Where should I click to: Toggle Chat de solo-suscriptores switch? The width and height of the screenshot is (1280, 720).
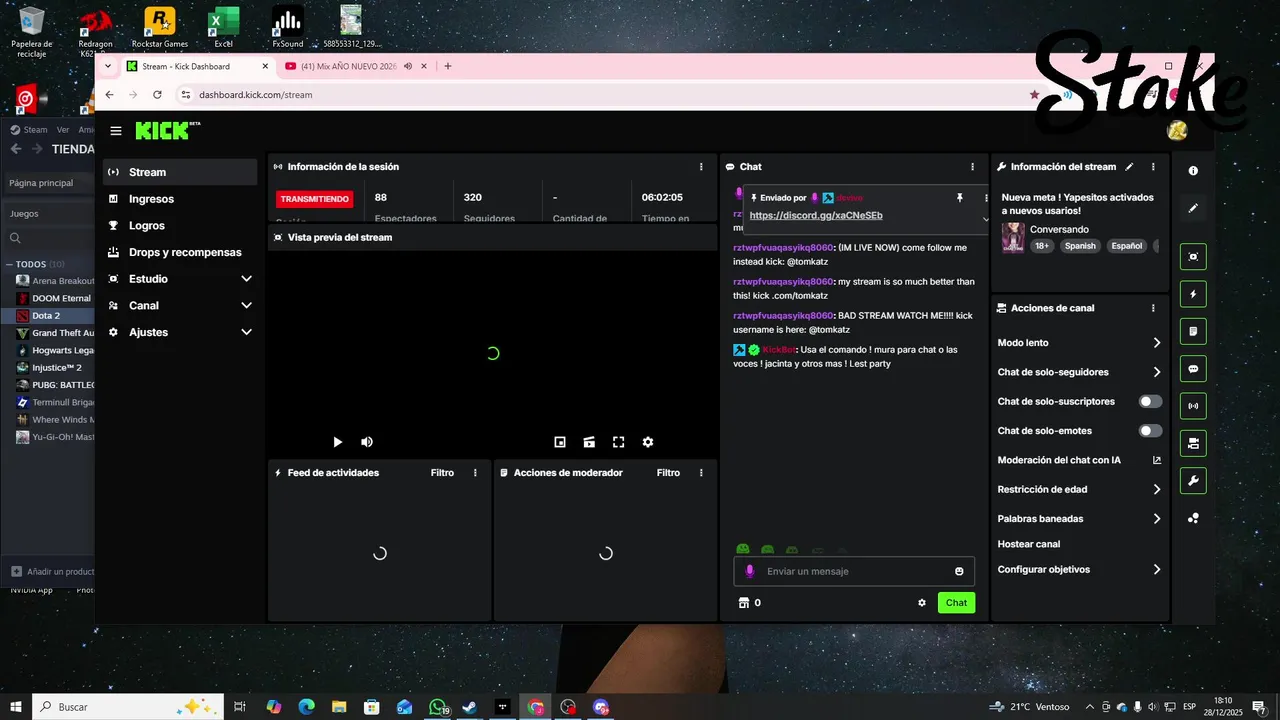[x=1151, y=401]
